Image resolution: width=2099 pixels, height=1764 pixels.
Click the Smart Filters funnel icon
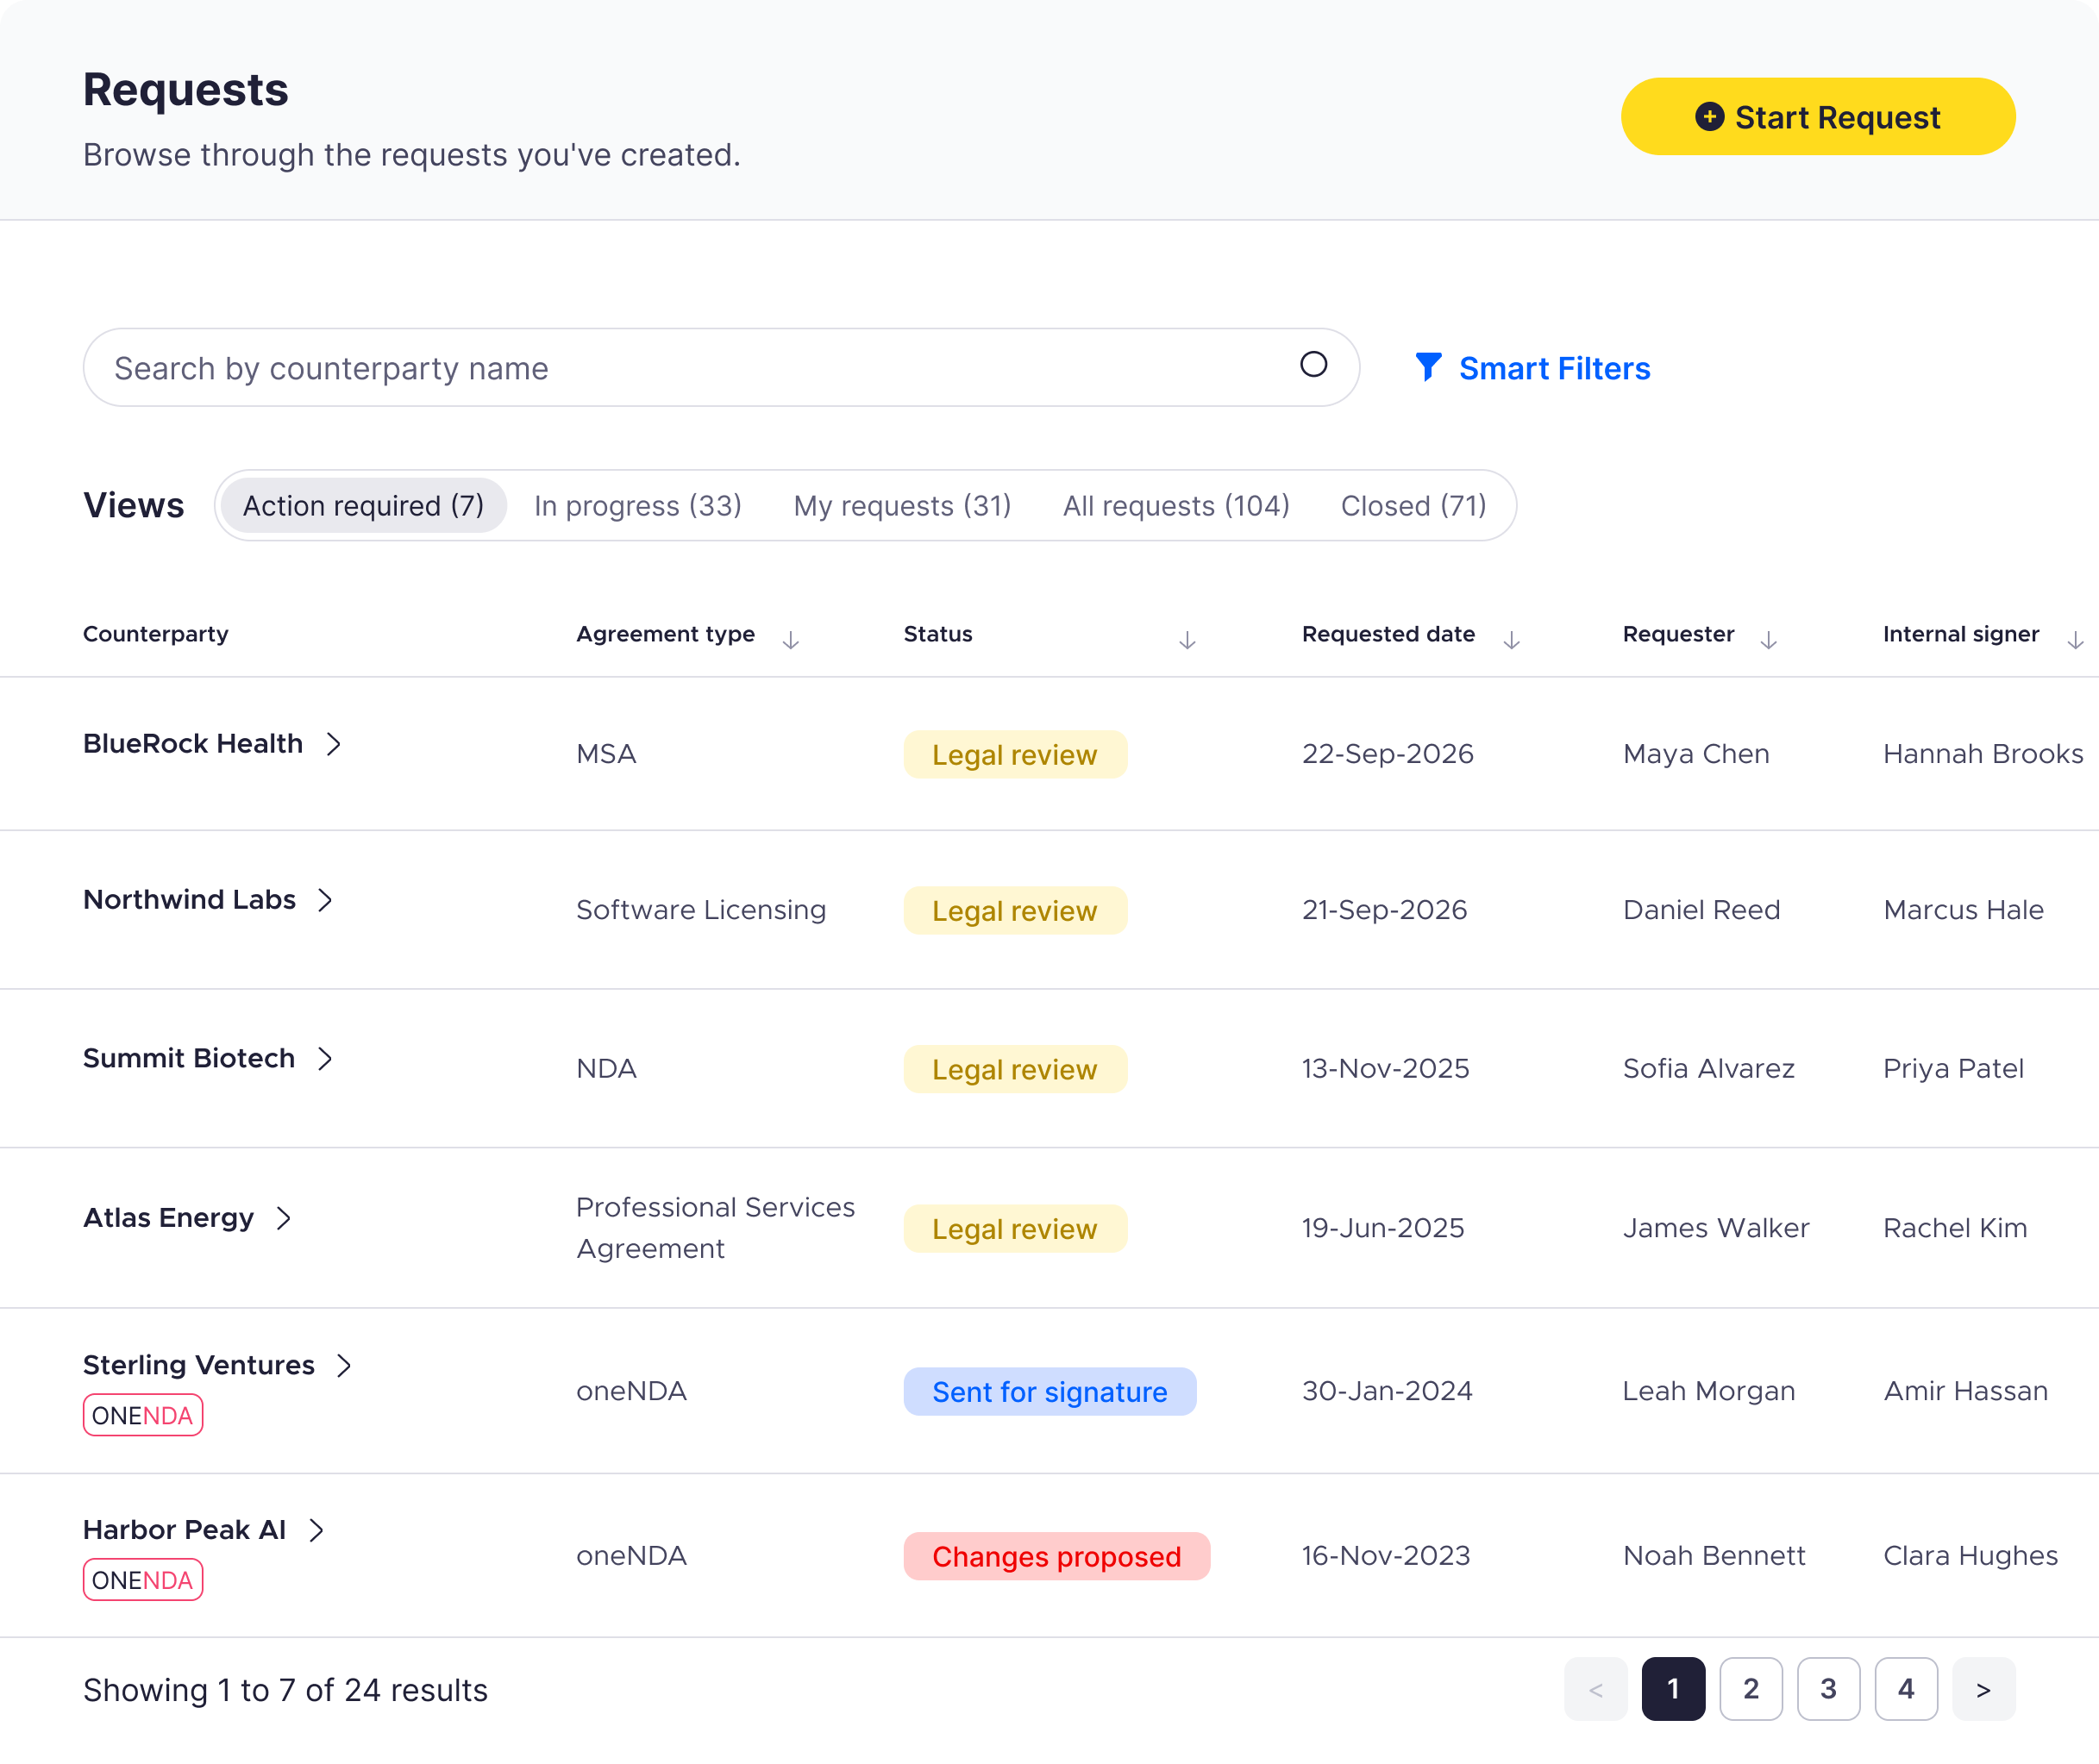tap(1428, 367)
